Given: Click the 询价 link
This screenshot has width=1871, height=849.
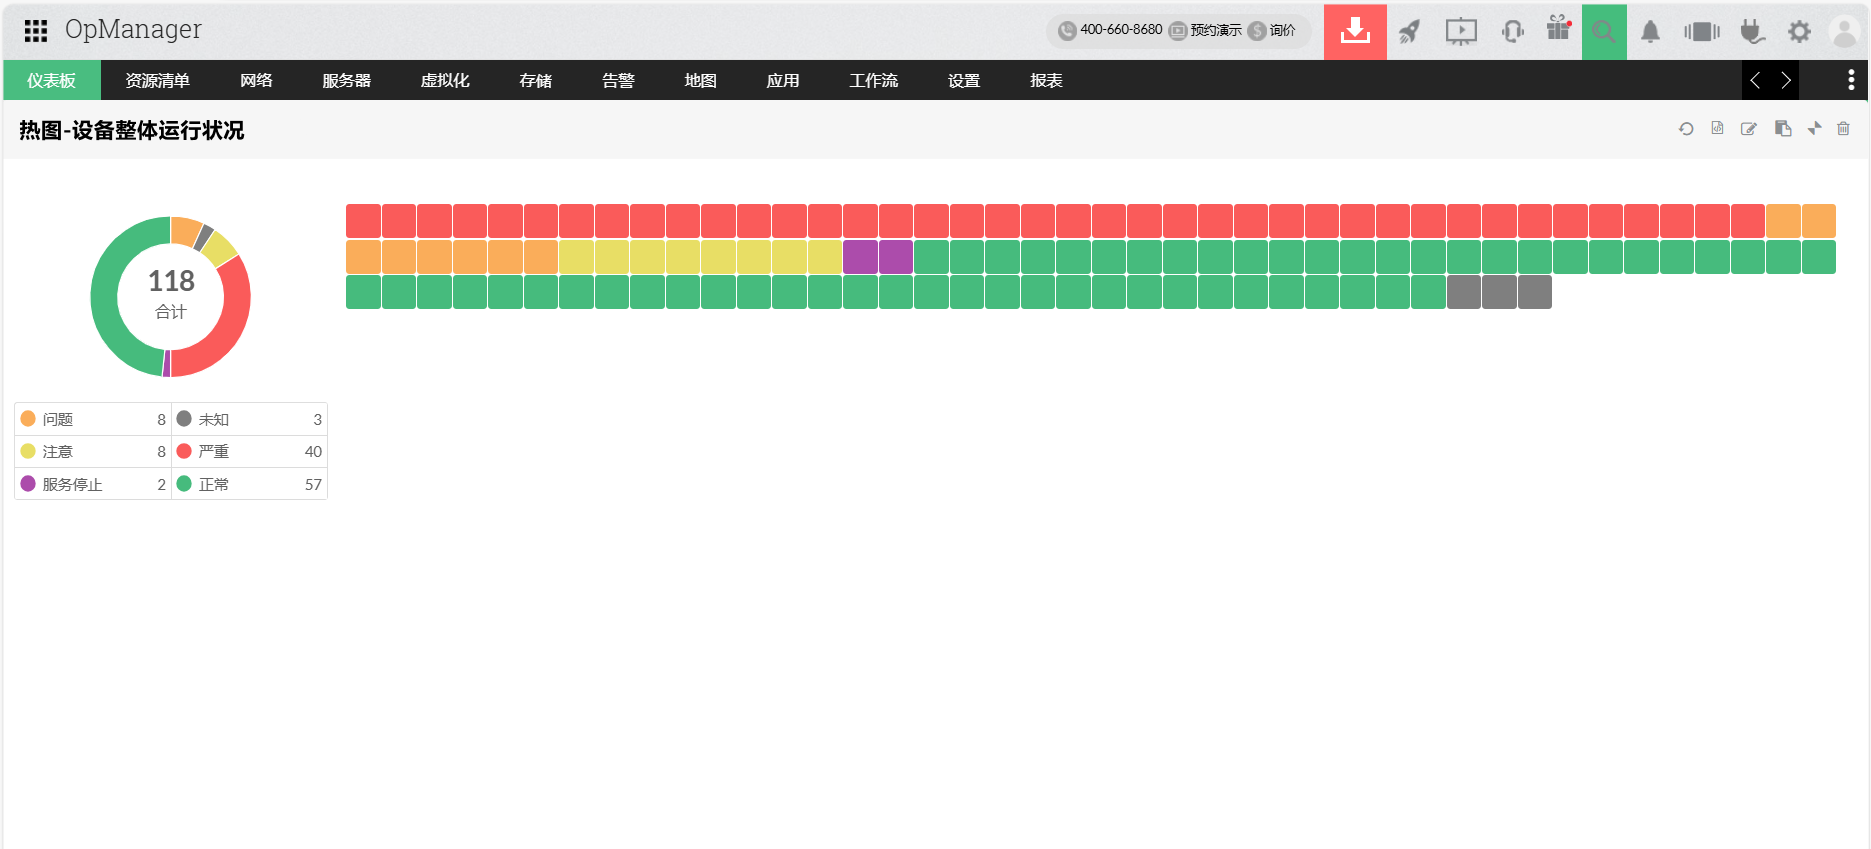Looking at the screenshot, I should coord(1282,30).
